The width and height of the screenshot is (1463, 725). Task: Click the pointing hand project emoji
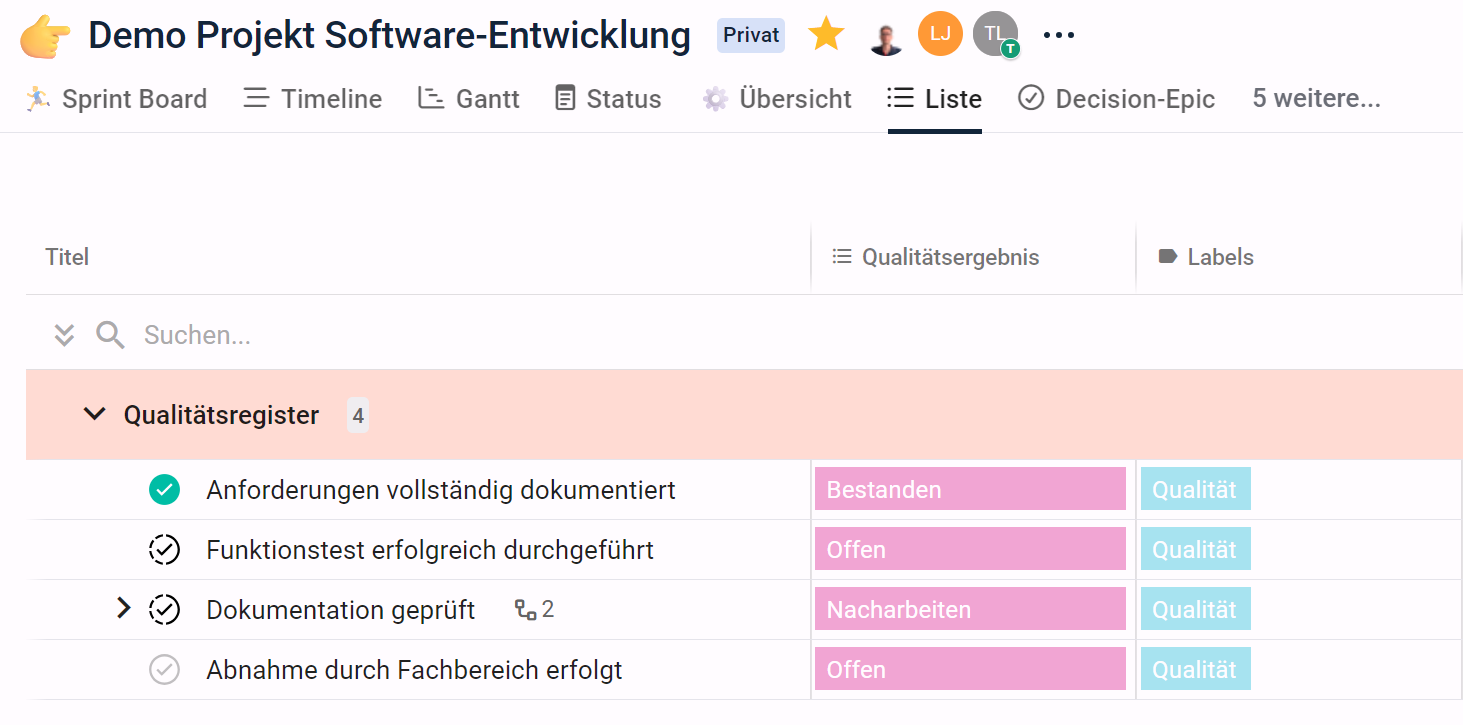[45, 36]
